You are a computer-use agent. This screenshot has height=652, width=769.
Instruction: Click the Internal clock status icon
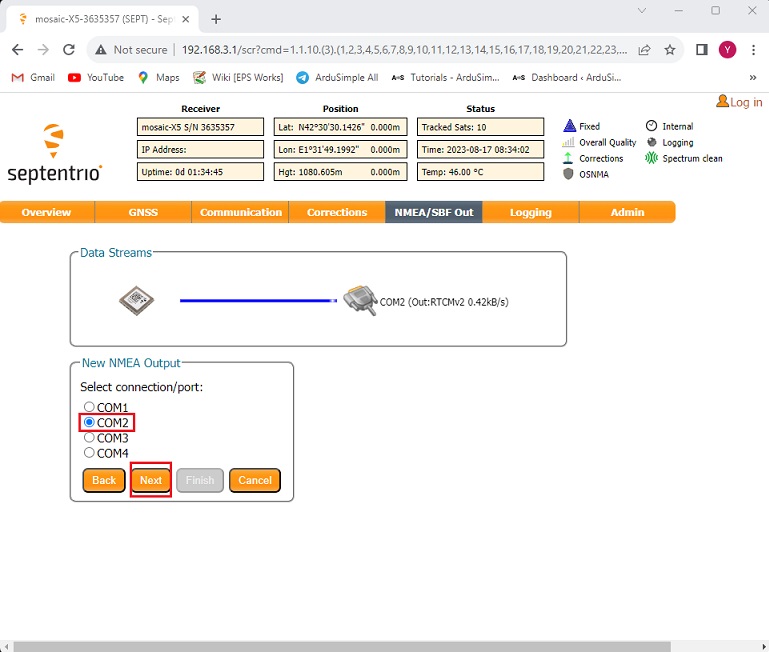[652, 126]
